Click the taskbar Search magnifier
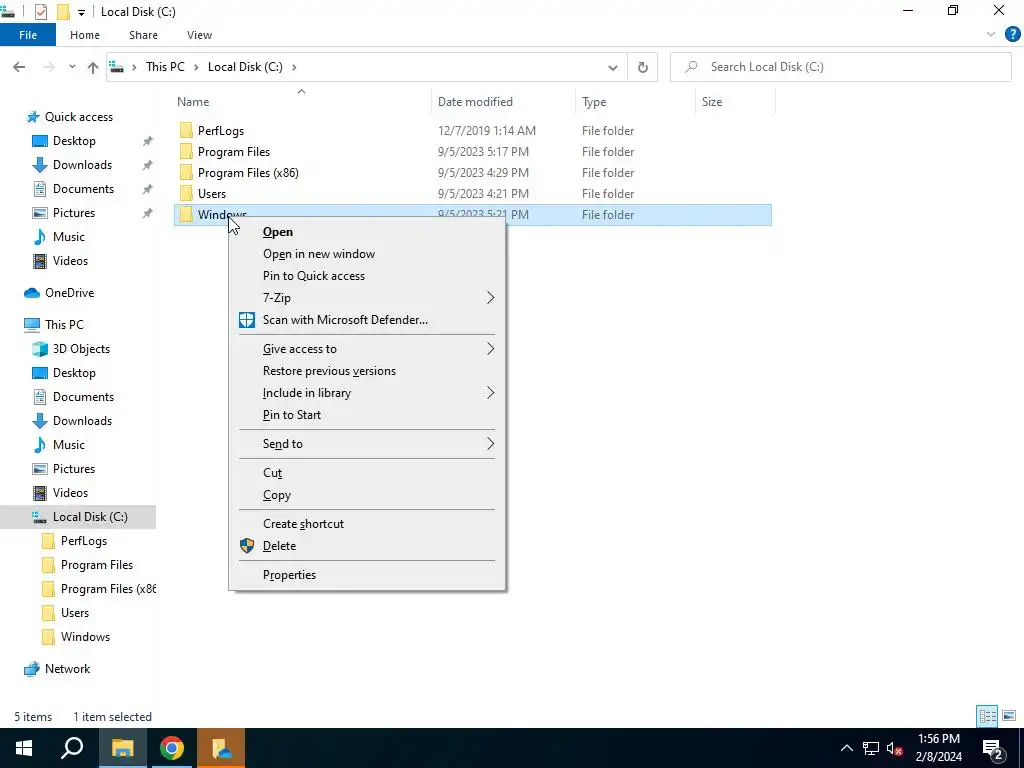 point(72,748)
